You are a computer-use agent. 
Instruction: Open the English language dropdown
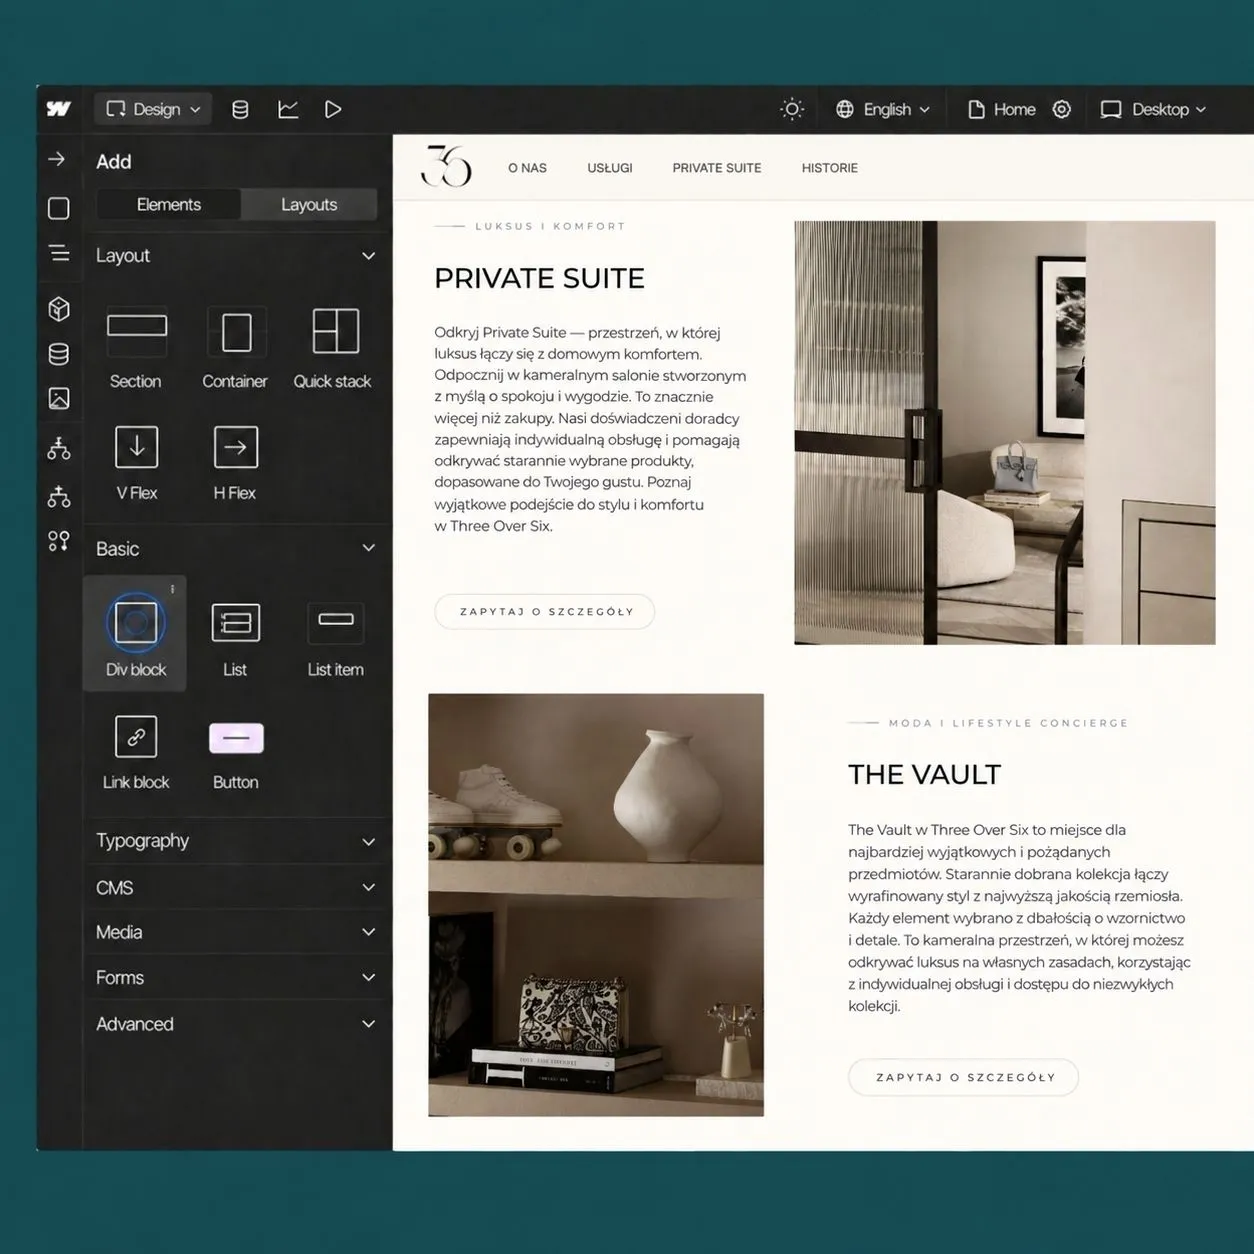click(883, 109)
